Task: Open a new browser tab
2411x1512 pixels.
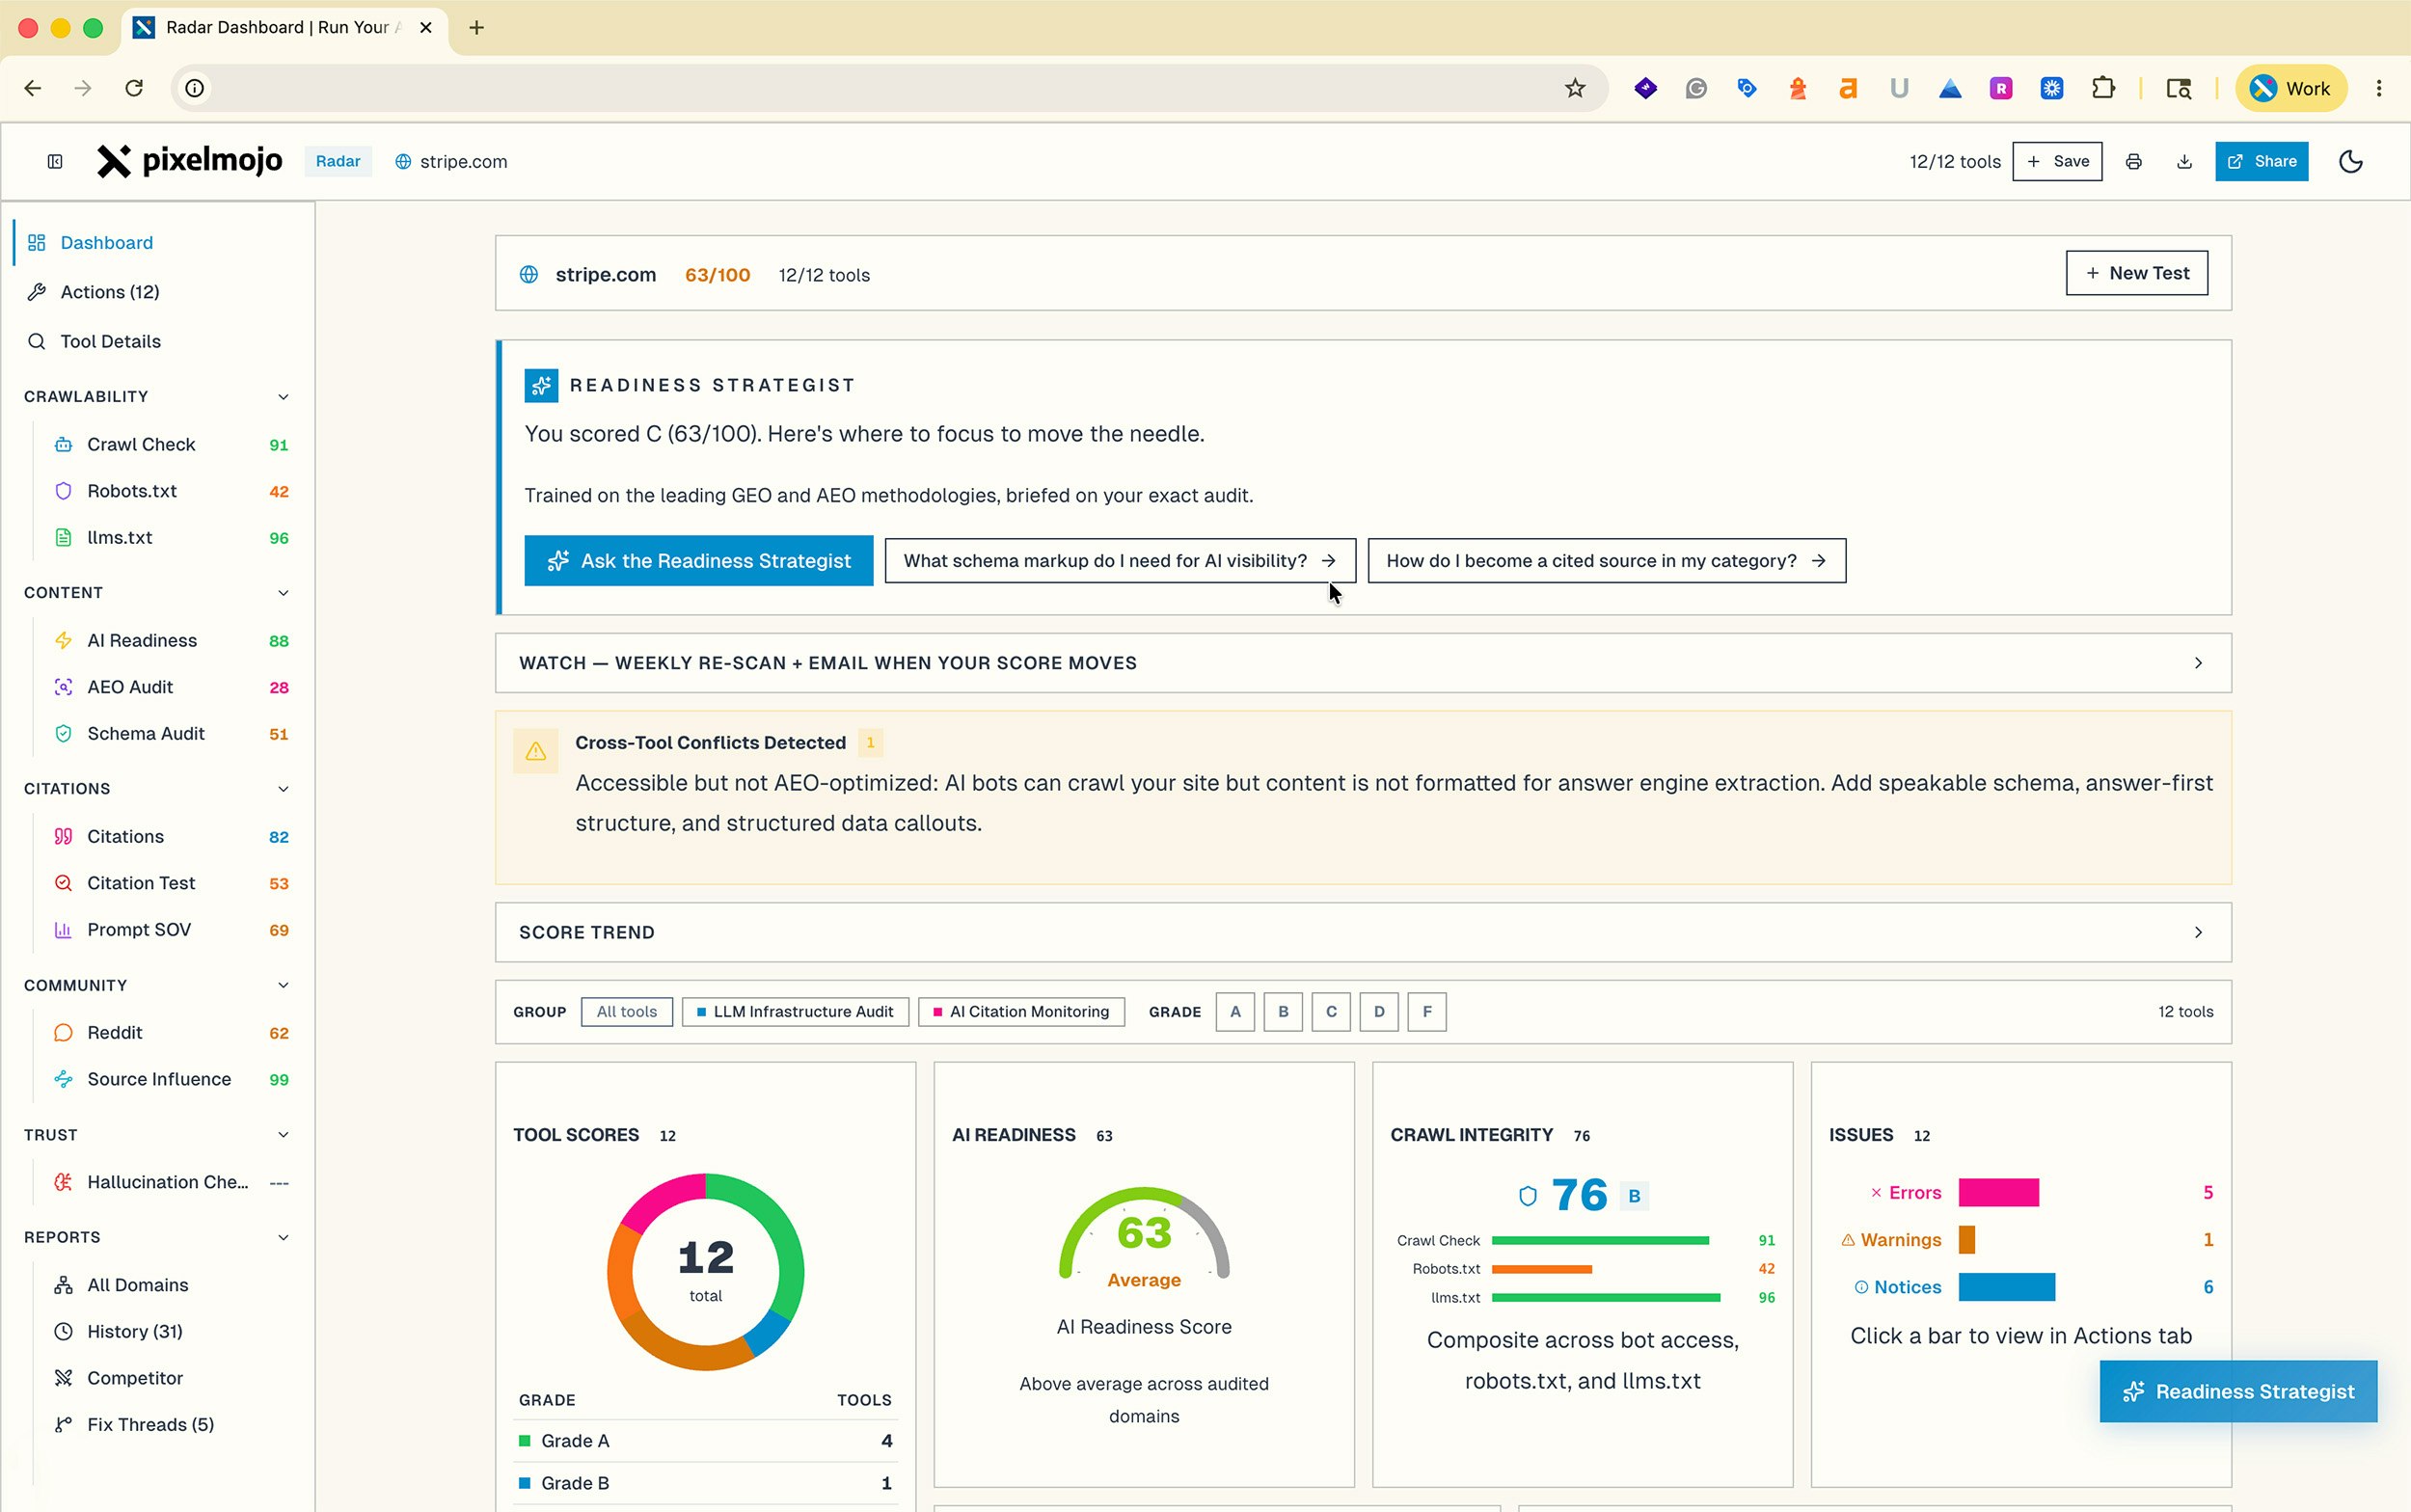Action: tap(477, 28)
